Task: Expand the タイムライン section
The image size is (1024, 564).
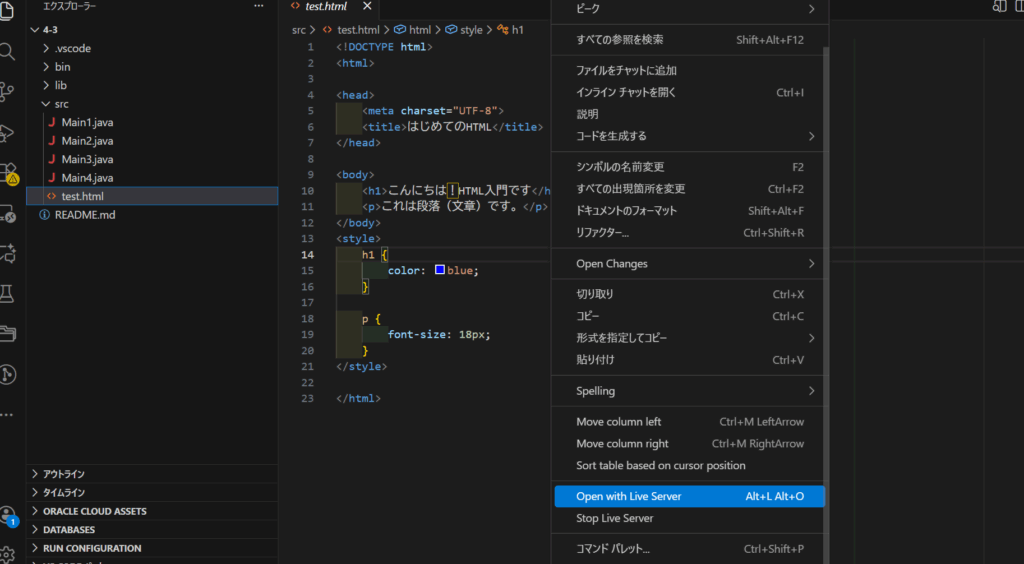Action: tap(63, 492)
